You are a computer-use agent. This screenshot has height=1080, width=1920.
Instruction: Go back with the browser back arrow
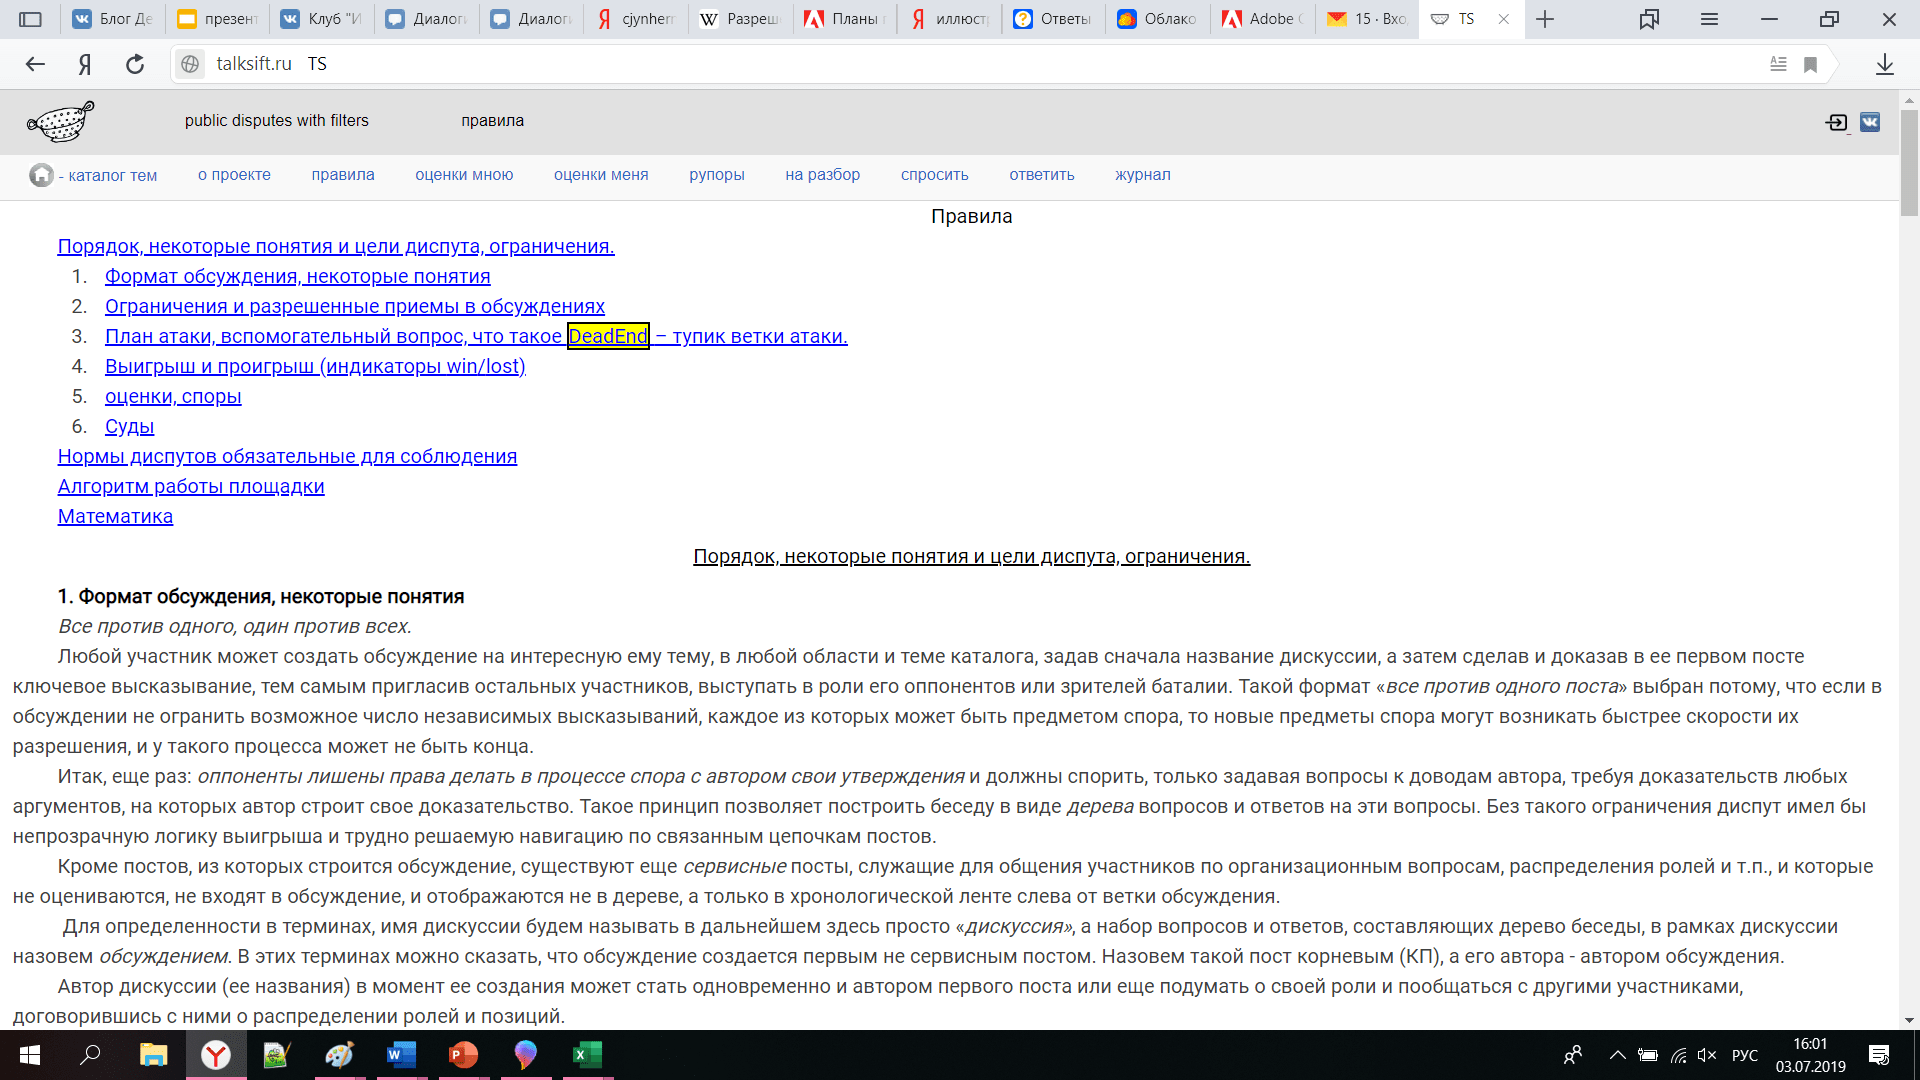pos(36,64)
